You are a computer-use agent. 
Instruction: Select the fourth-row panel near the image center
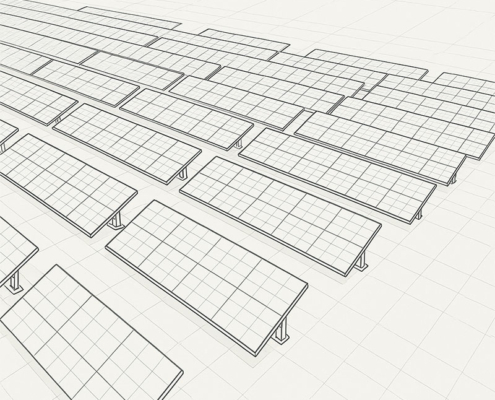pos(186,119)
